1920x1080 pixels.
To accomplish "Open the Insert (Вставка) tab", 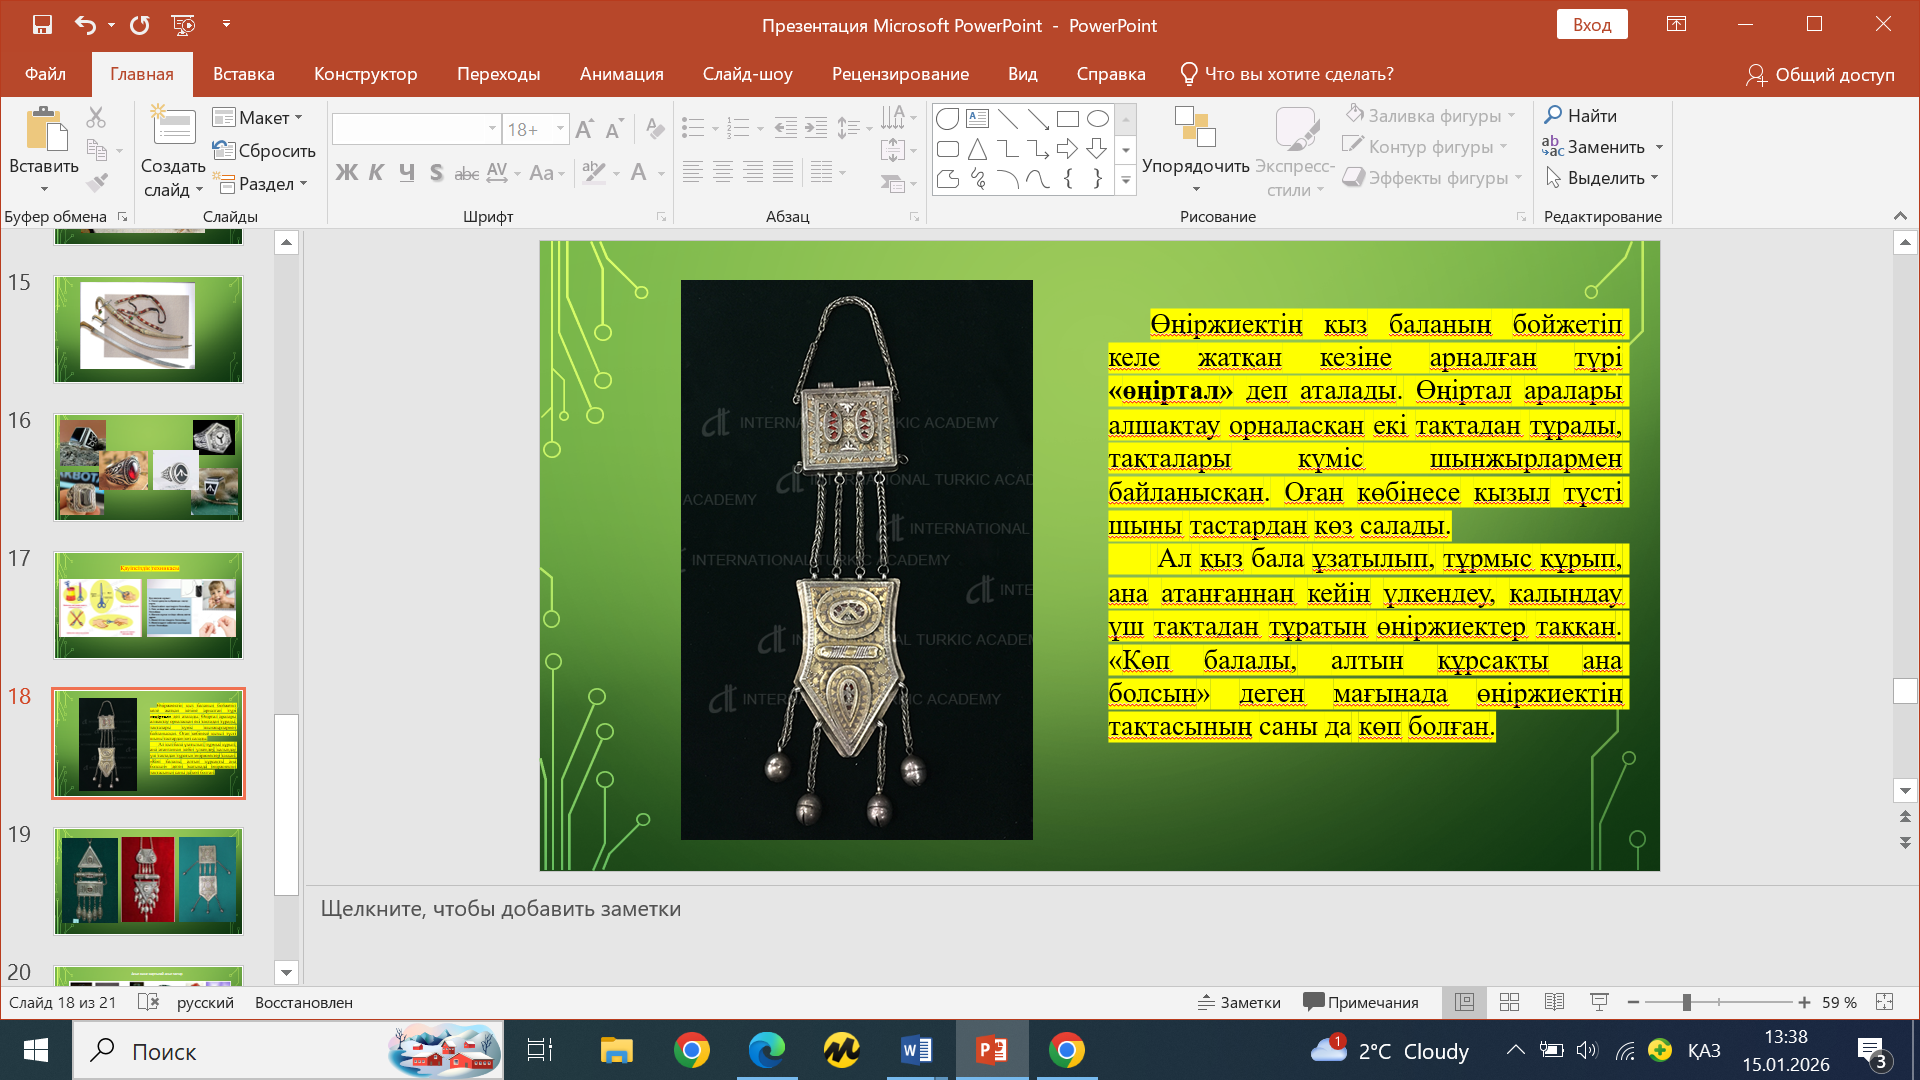I will pos(243,74).
